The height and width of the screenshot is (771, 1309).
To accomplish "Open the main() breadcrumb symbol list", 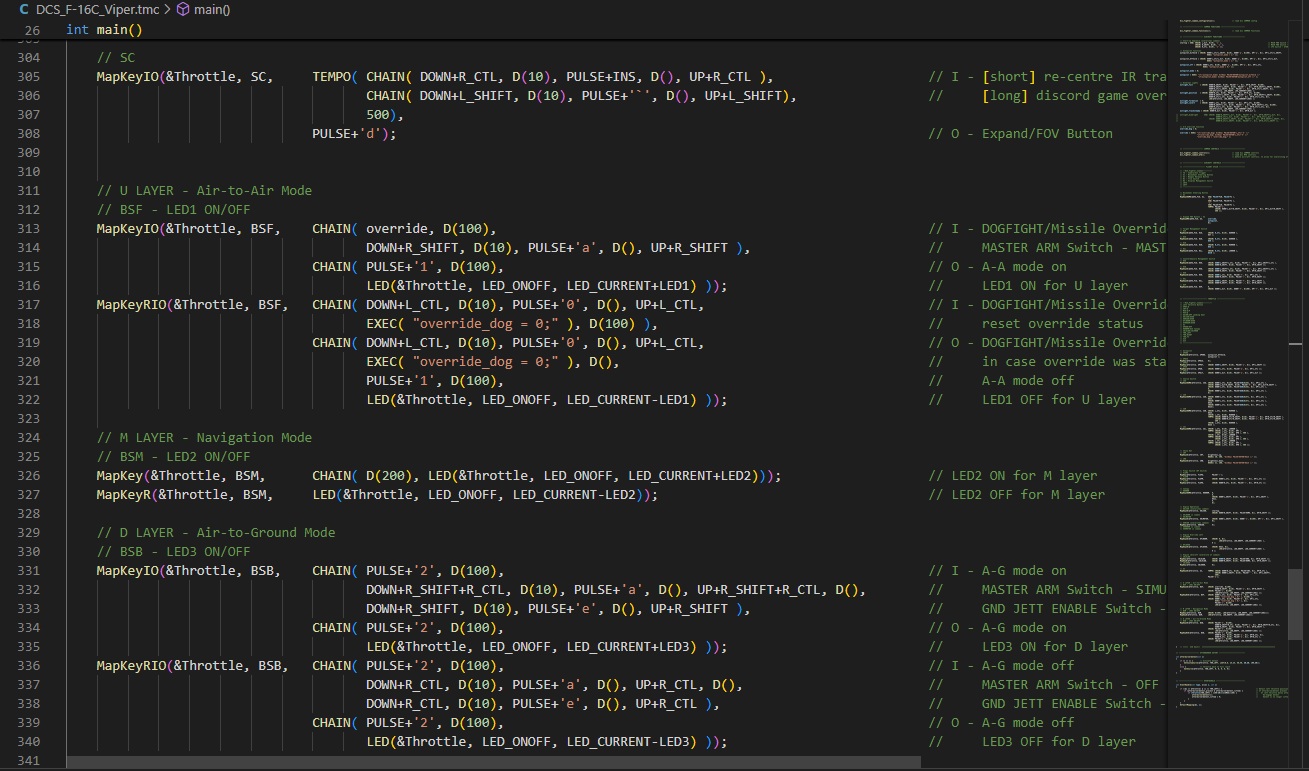I will (x=212, y=9).
